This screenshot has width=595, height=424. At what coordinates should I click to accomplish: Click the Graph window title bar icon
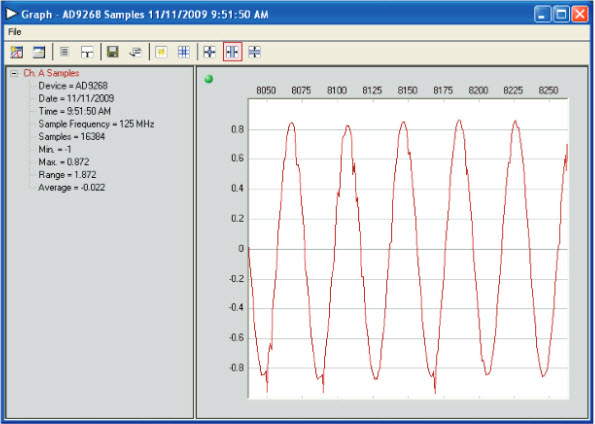coord(12,14)
